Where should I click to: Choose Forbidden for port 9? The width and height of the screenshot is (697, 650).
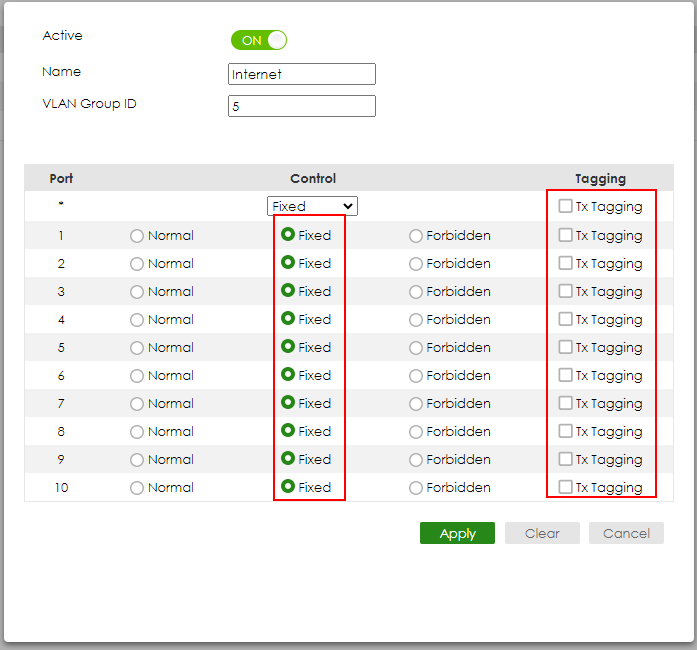click(x=416, y=460)
